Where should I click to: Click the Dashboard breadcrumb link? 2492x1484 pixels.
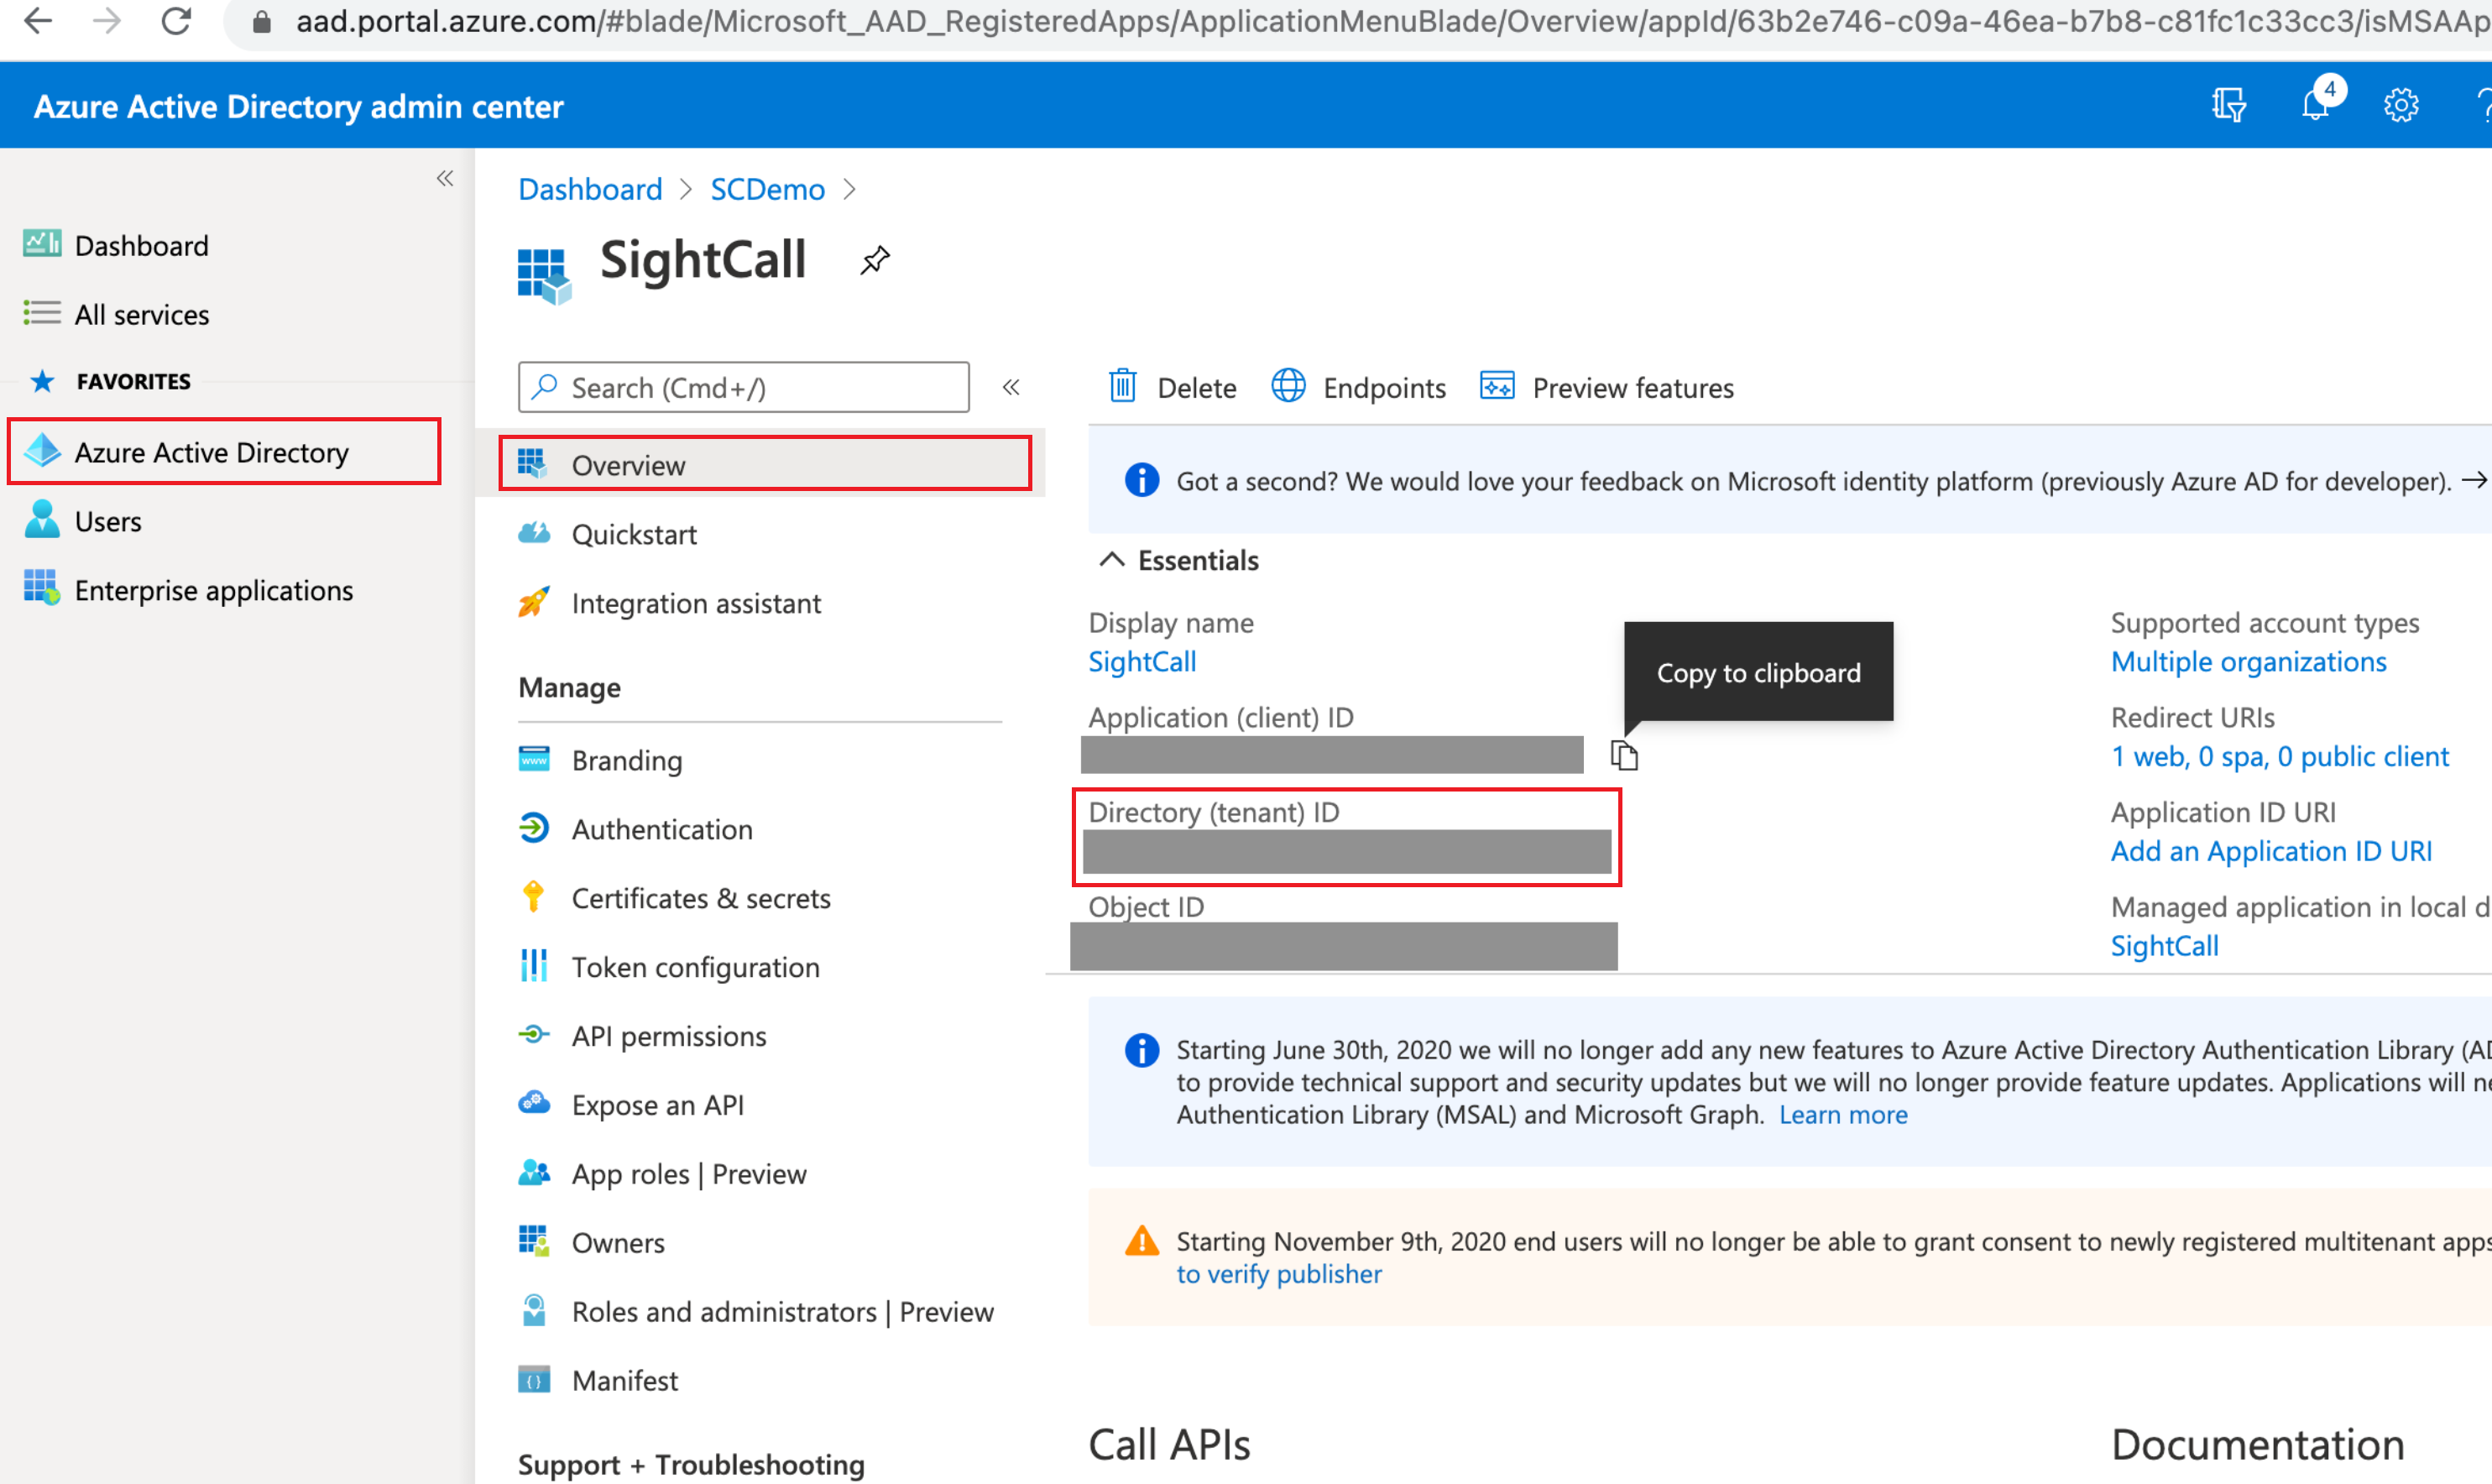590,189
